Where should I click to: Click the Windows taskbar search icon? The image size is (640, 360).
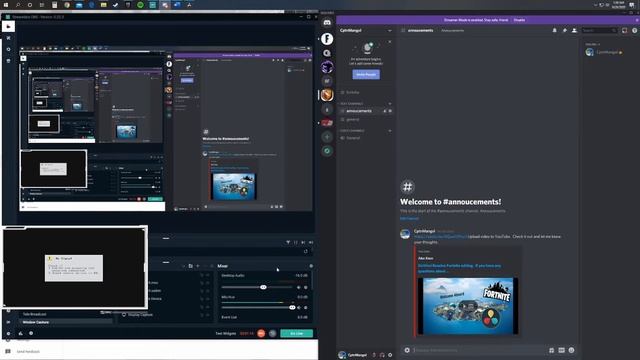[x=18, y=5]
